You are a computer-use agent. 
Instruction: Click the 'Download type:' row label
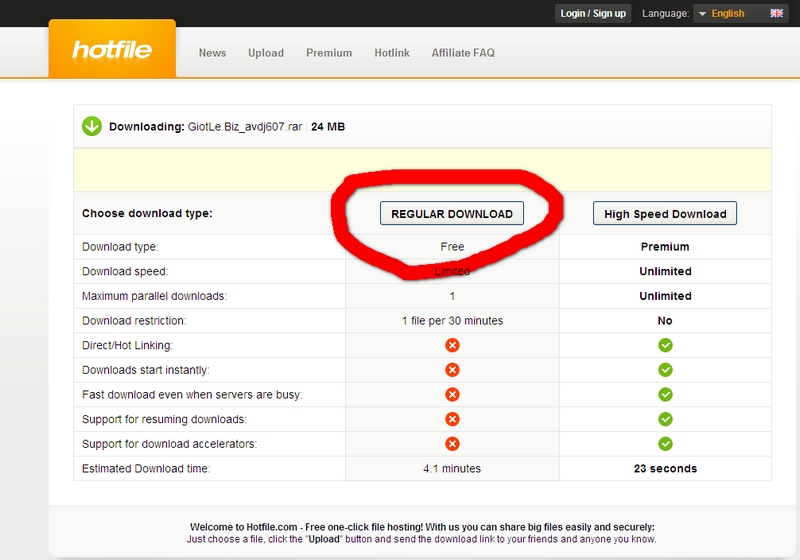(x=120, y=247)
